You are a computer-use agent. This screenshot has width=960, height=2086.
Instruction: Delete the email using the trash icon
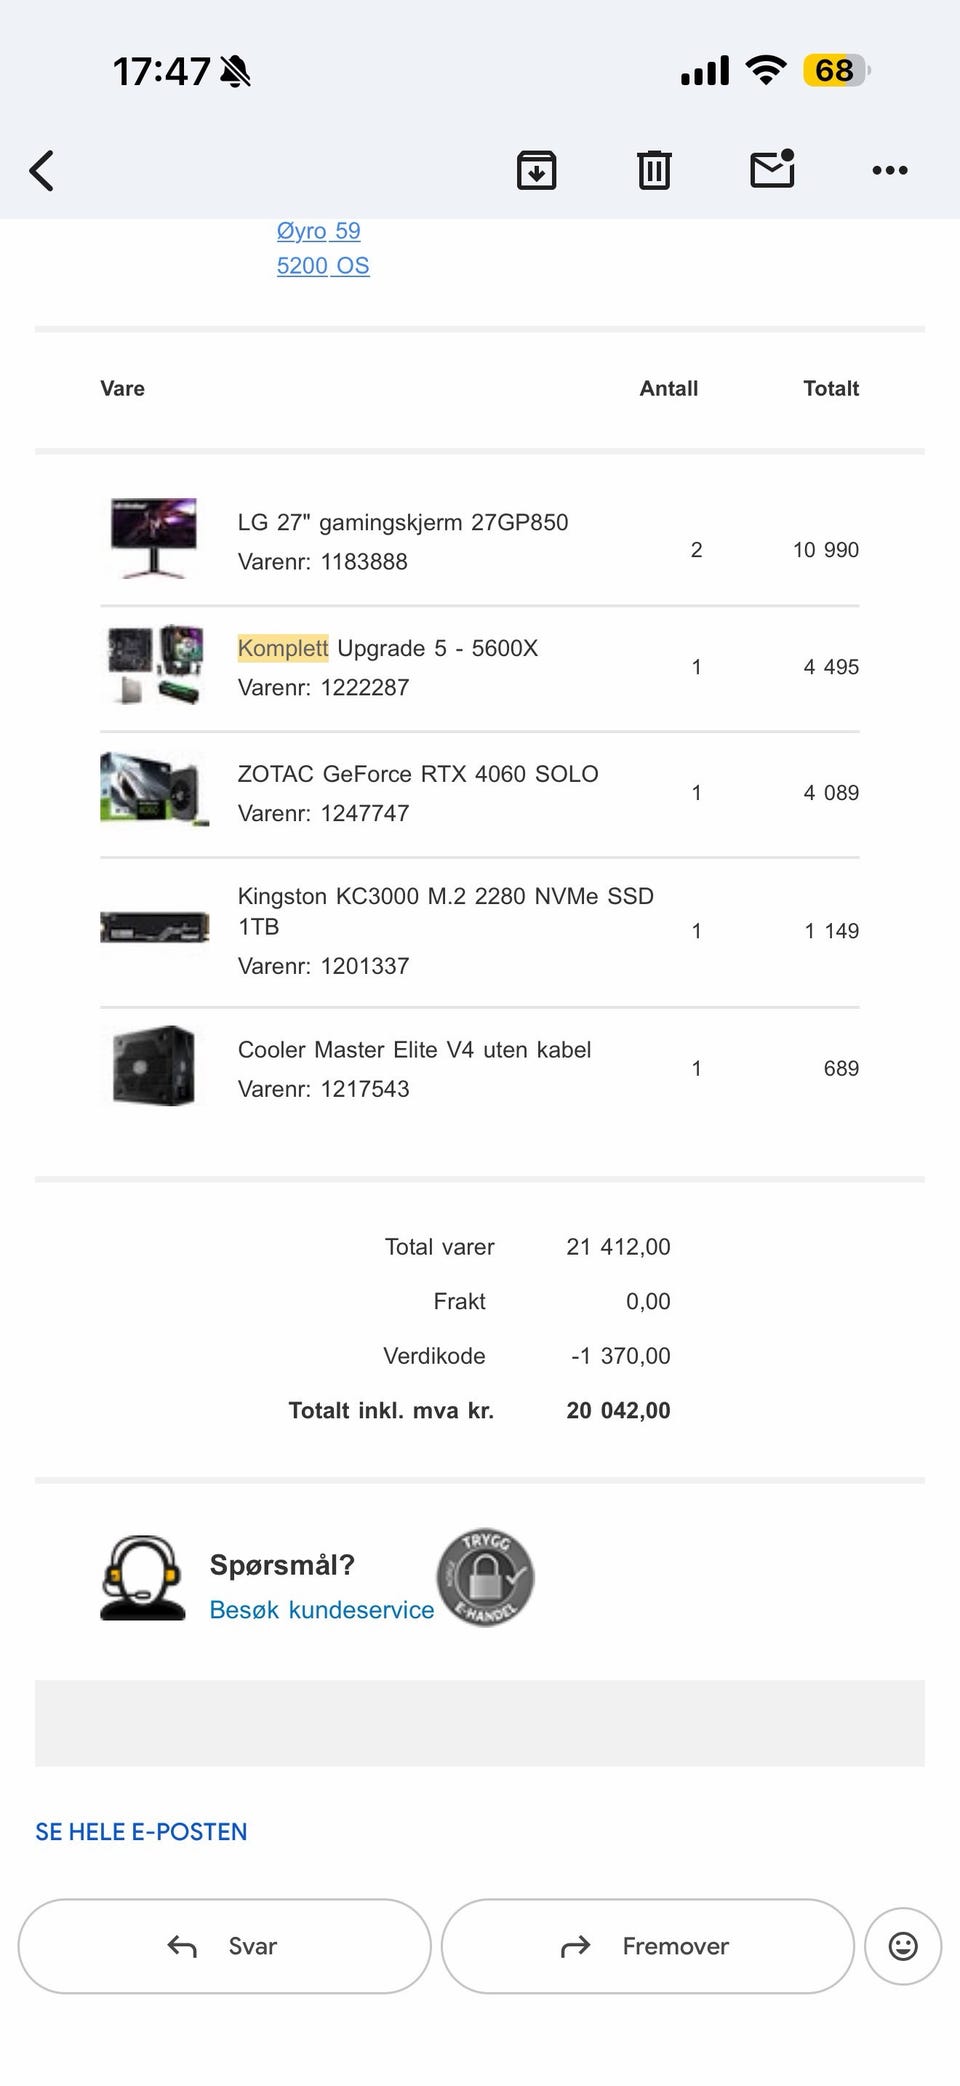tap(654, 170)
